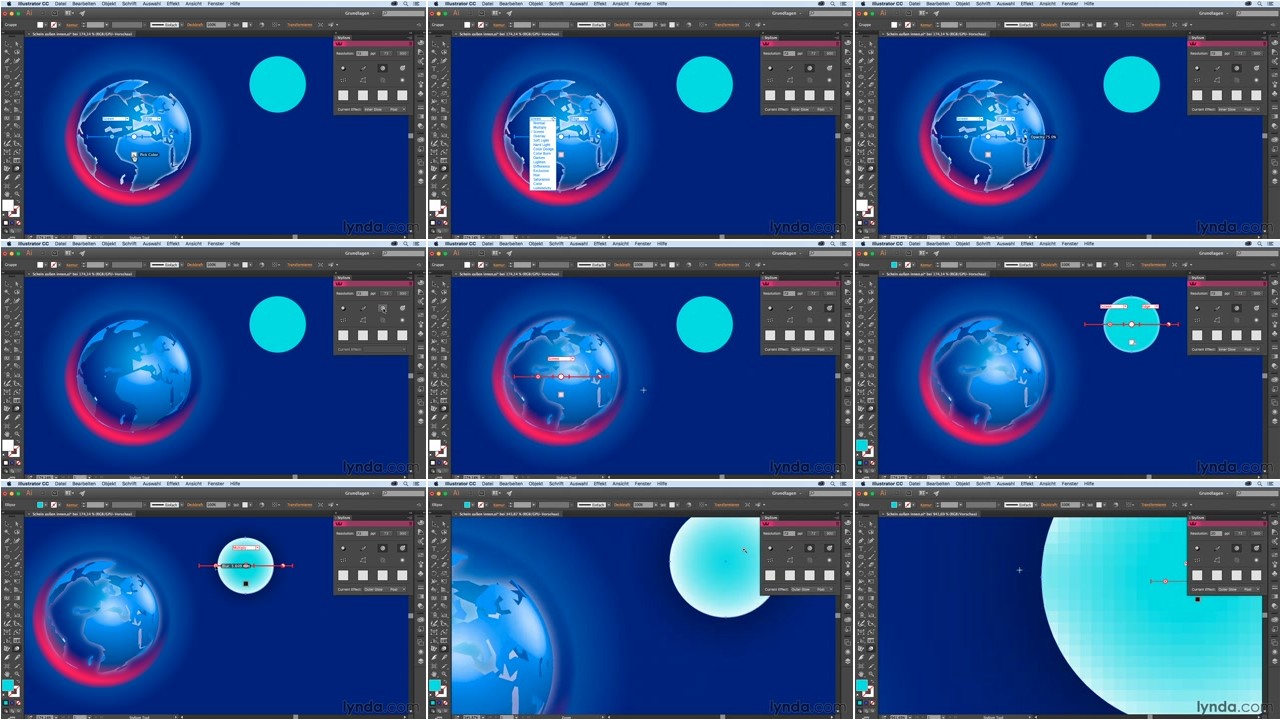Open the Screen dropdown on middle-right cyan circle
Screen dimensions: 1281x720
coord(1114,307)
